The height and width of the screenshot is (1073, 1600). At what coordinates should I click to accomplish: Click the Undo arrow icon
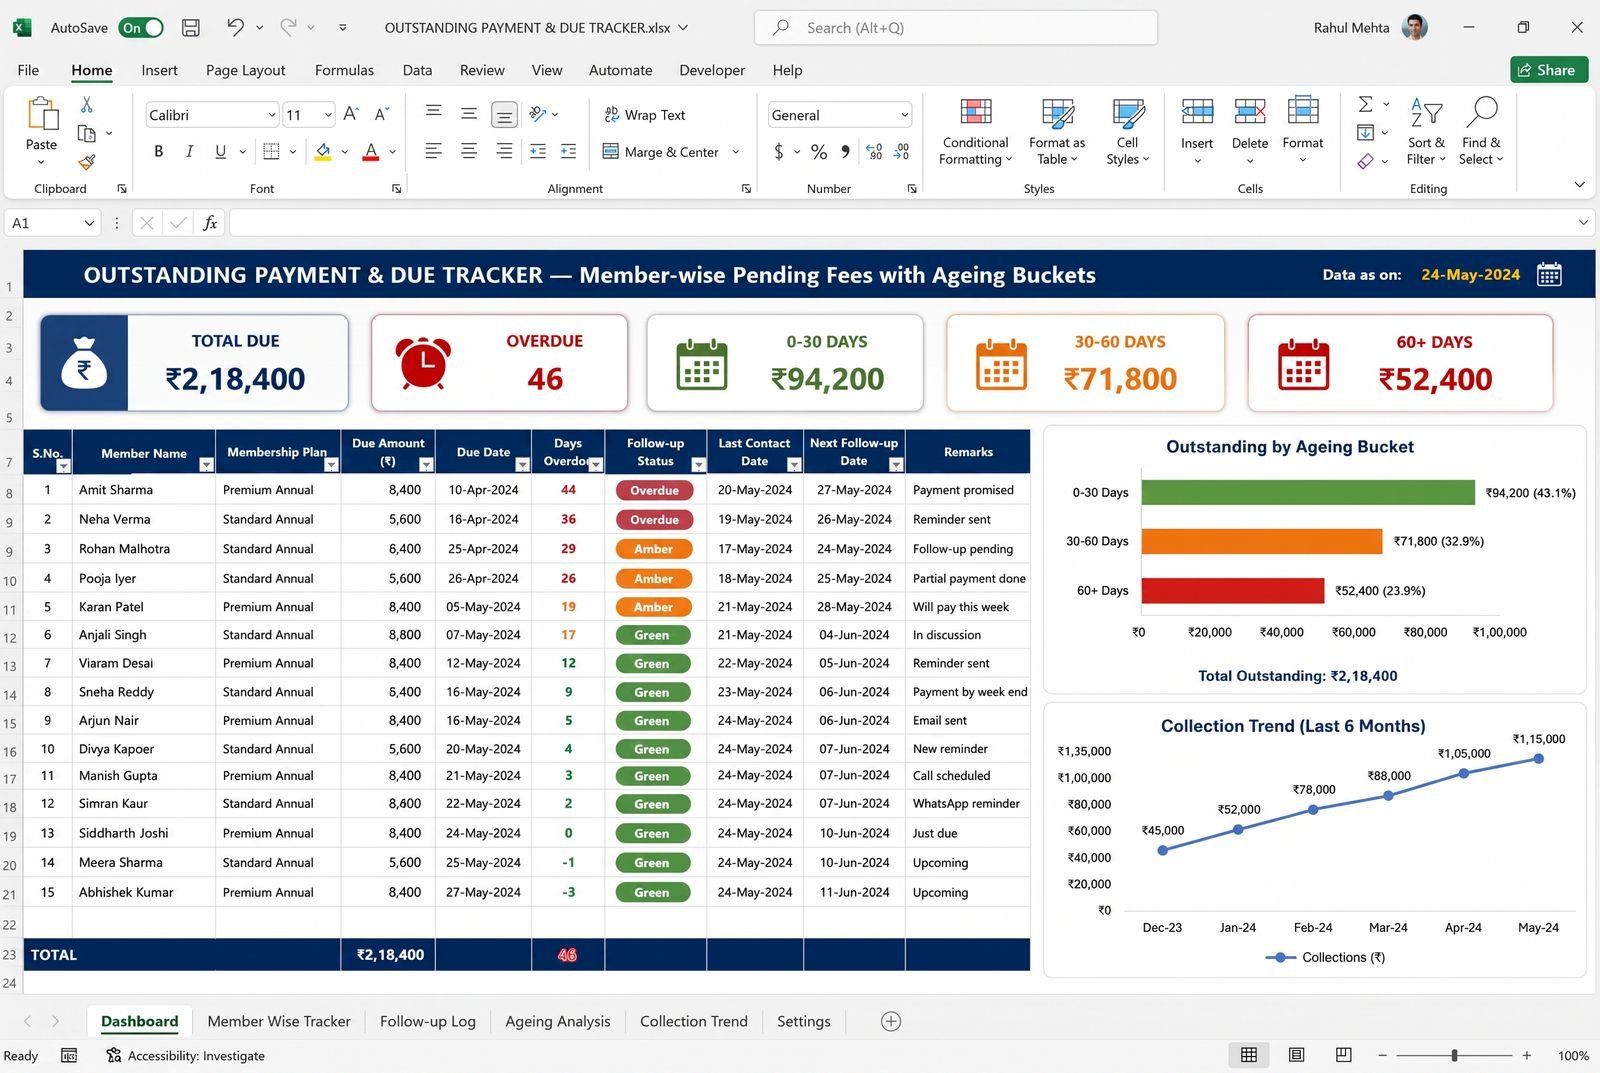(x=235, y=27)
